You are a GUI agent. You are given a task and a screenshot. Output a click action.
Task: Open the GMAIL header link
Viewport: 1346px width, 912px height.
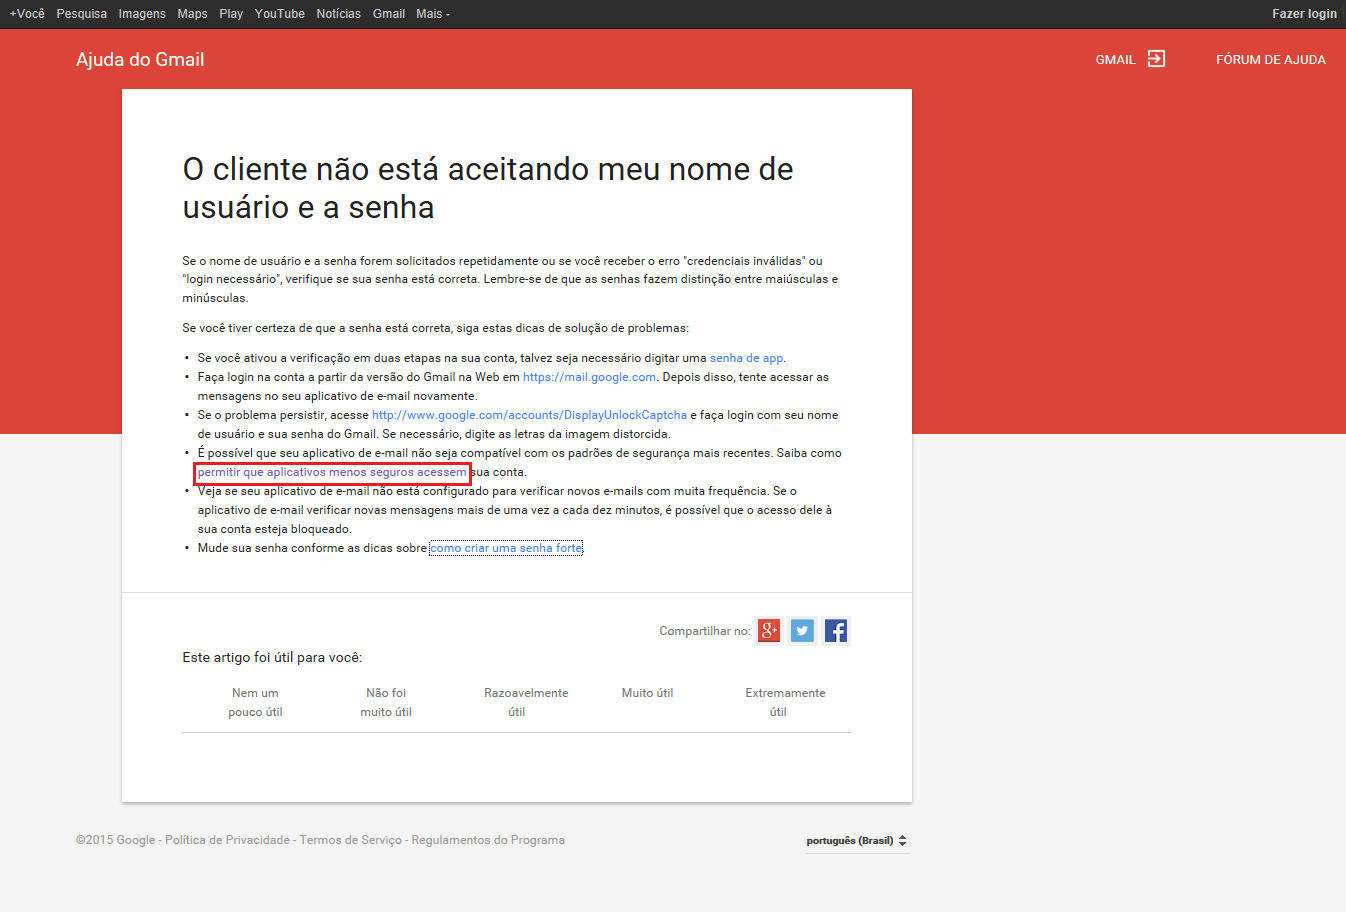pos(1115,60)
